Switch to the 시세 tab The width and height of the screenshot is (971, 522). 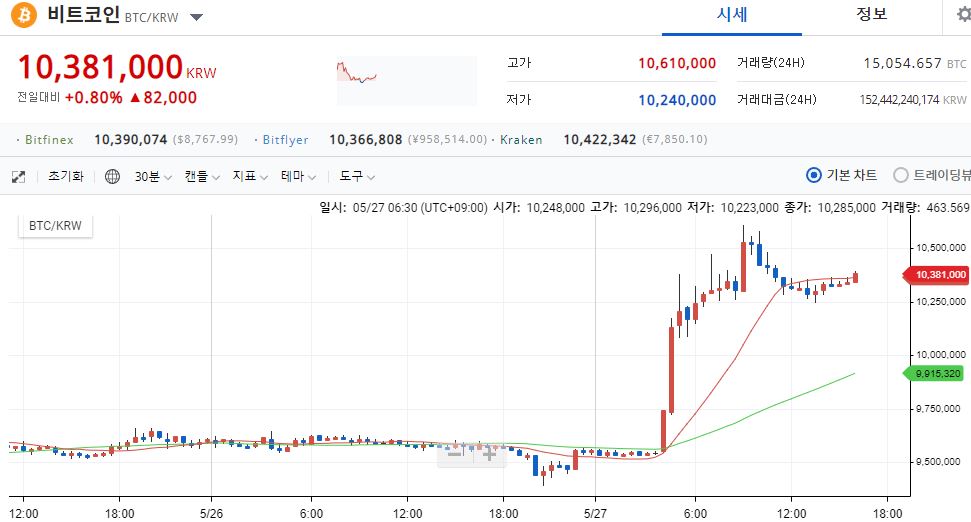pyautogui.click(x=732, y=14)
